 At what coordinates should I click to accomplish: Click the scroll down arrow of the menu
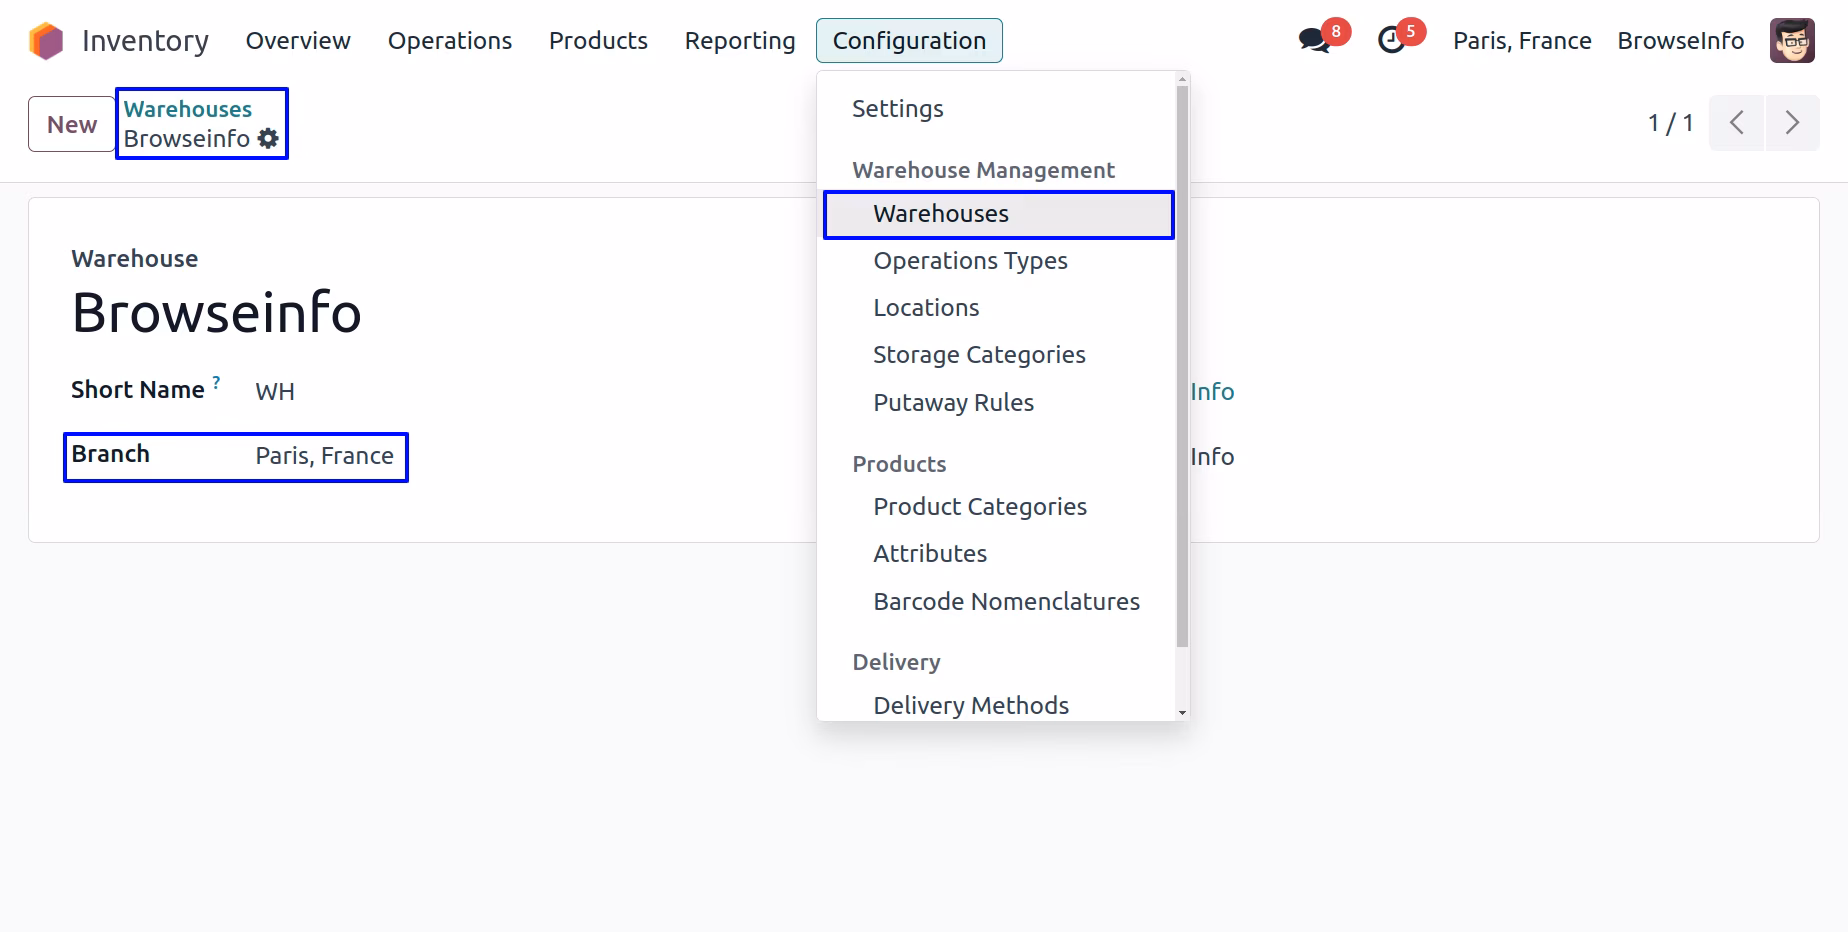click(x=1182, y=713)
